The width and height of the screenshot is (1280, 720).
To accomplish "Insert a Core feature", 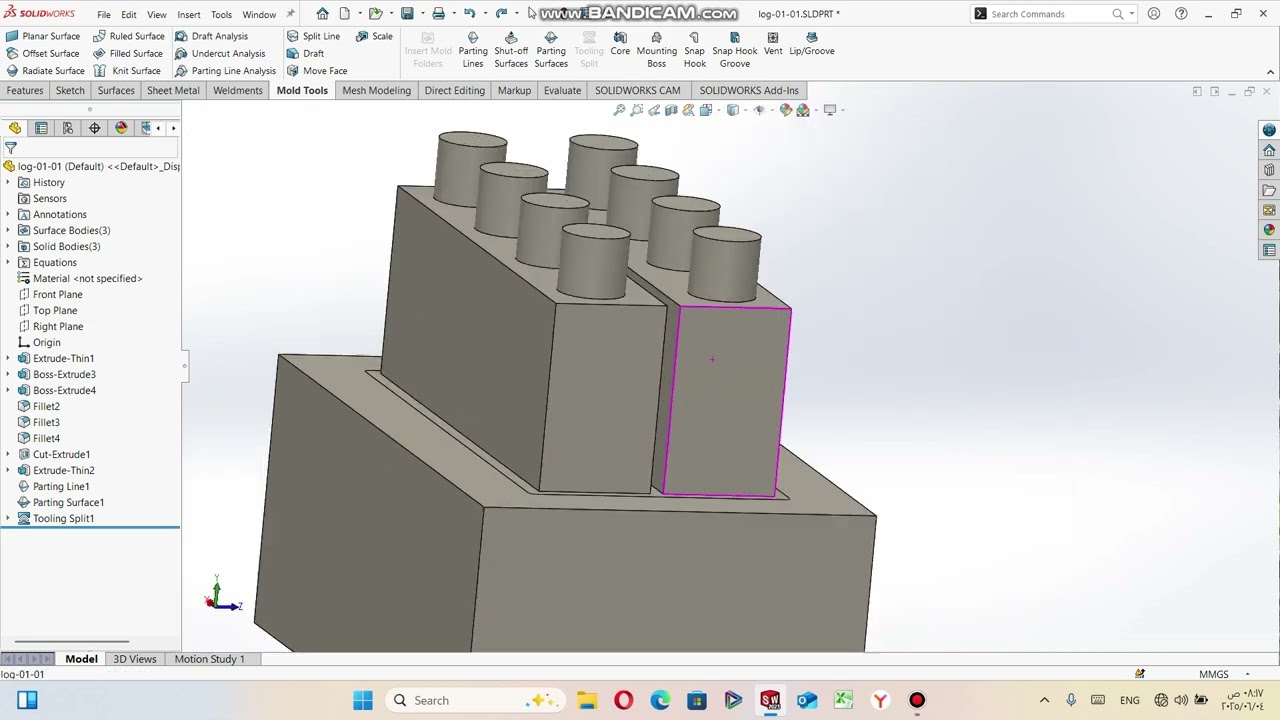I will 620,44.
